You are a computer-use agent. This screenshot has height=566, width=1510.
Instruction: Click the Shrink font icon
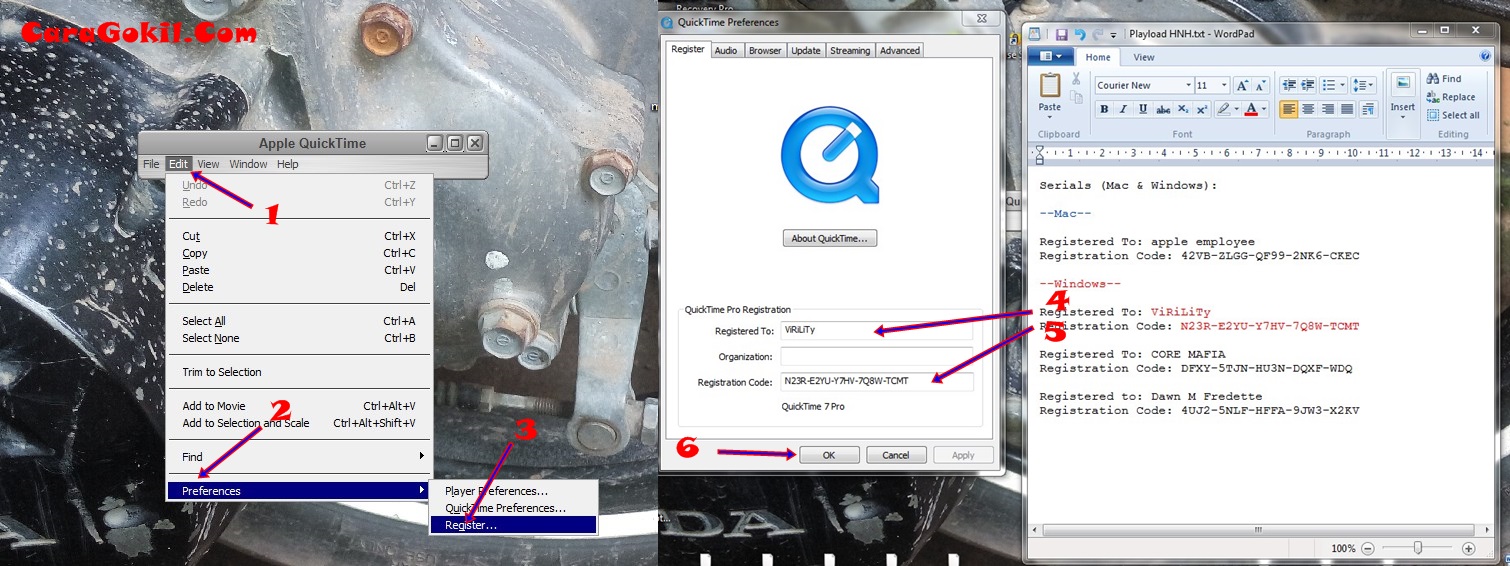[x=1260, y=85]
